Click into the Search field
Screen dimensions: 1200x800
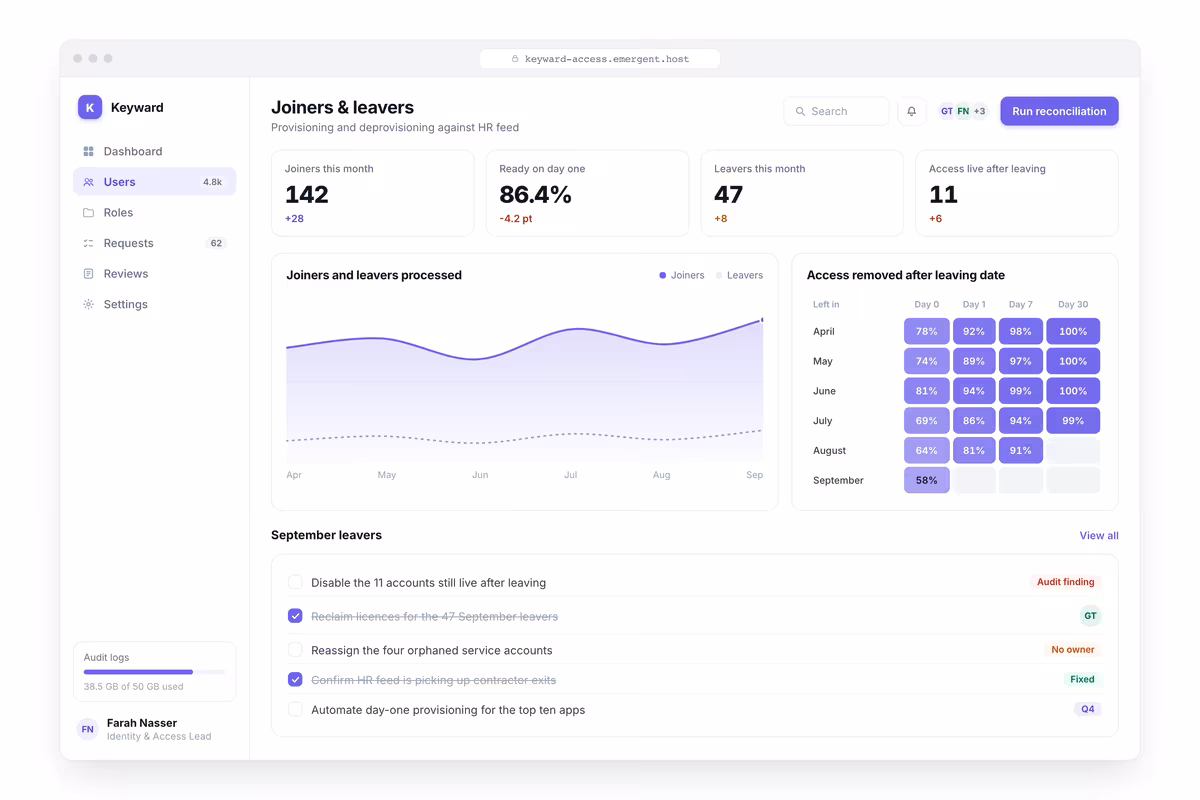point(836,111)
